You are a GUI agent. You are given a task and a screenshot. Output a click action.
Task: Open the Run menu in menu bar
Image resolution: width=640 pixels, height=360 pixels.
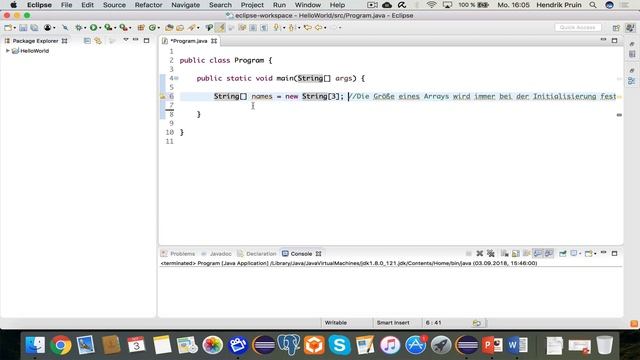pyautogui.click(x=279, y=5)
